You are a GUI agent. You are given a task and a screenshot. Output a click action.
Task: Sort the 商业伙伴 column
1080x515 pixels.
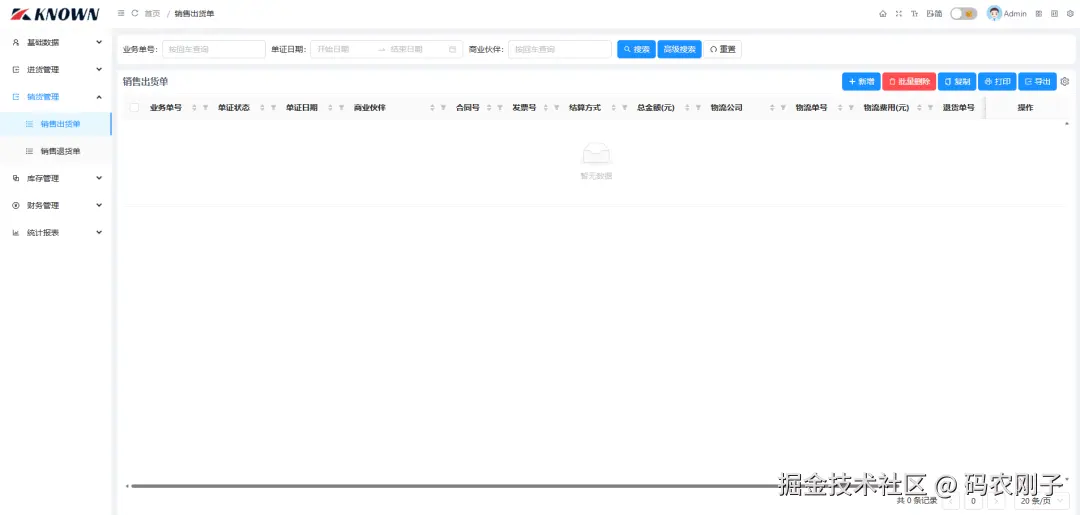[433, 108]
